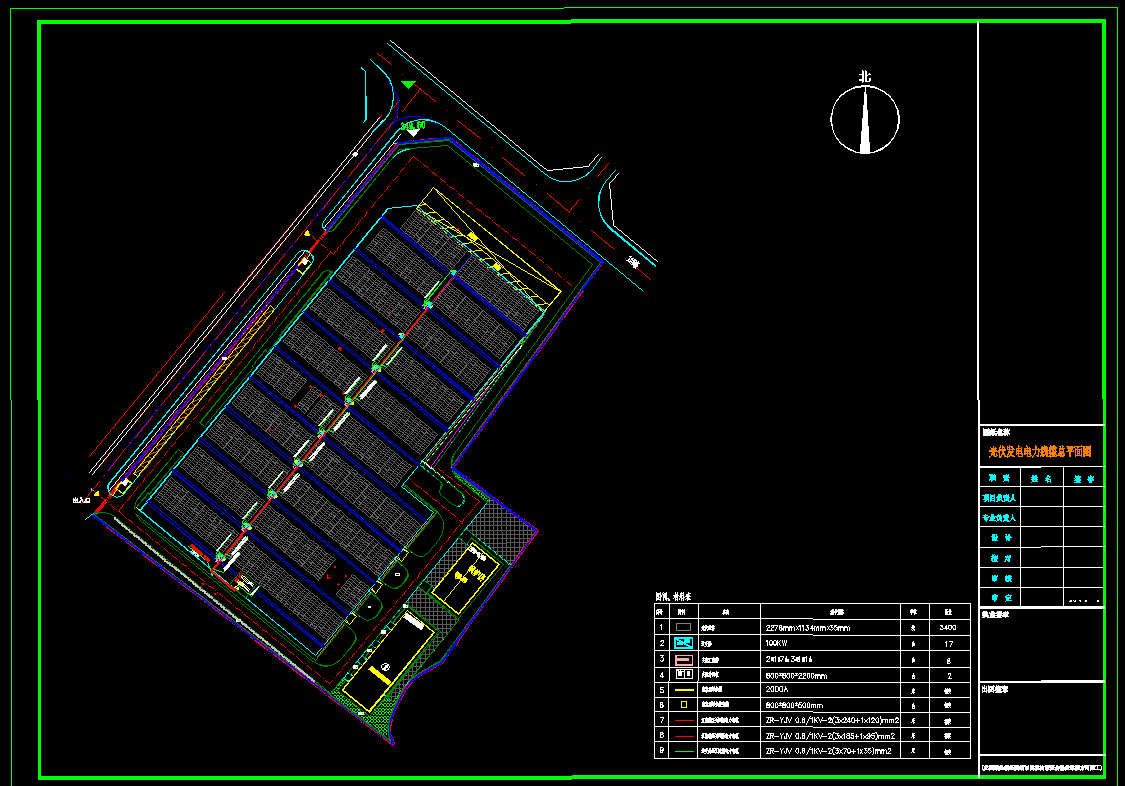Click the 专业负责人 label in the title block
Screen dimensions: 1125x786
pos(999,518)
